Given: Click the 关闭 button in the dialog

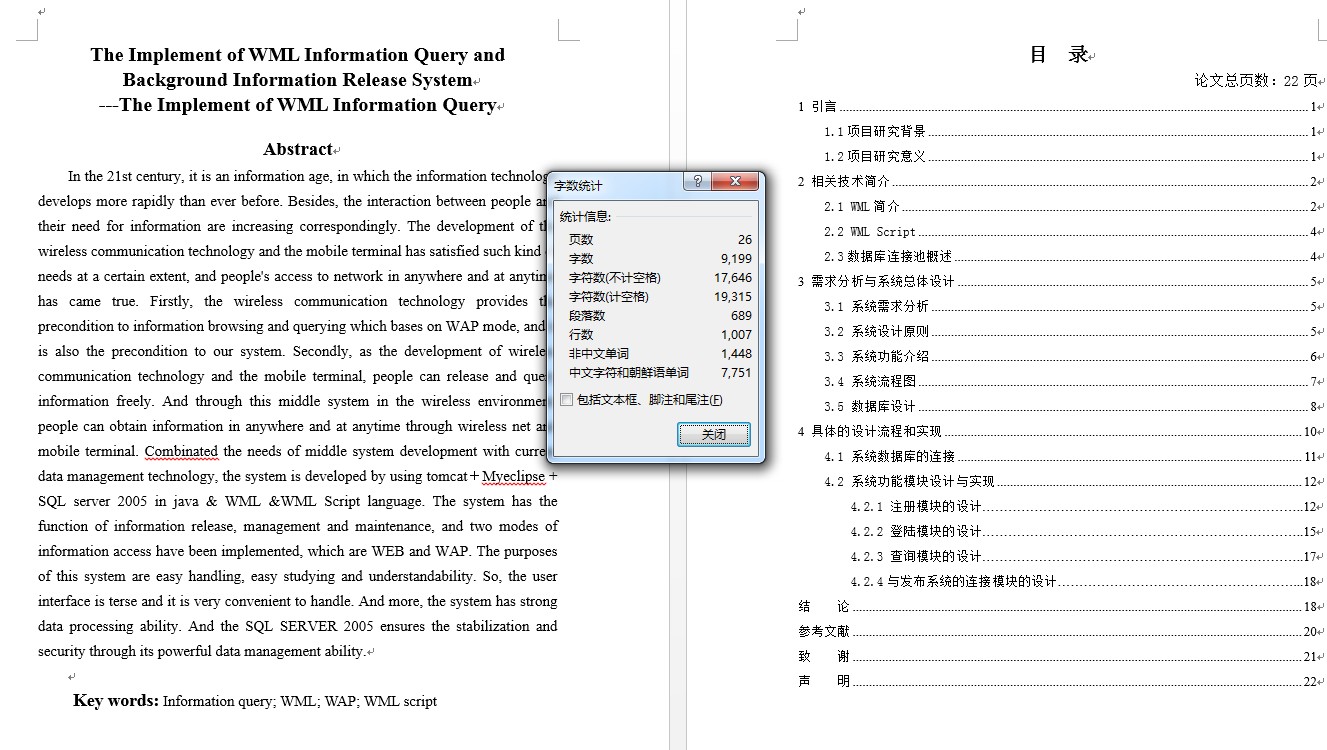Looking at the screenshot, I should coord(713,434).
